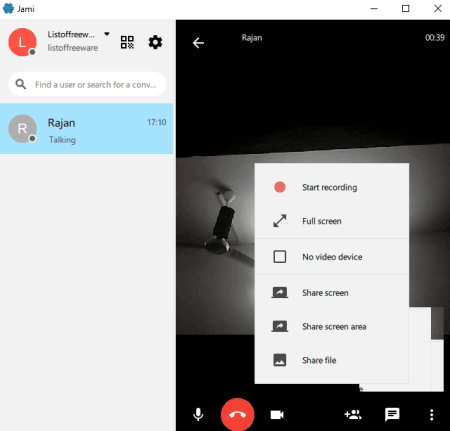Select Share file menu entry
The height and width of the screenshot is (431, 450).
[332, 360]
